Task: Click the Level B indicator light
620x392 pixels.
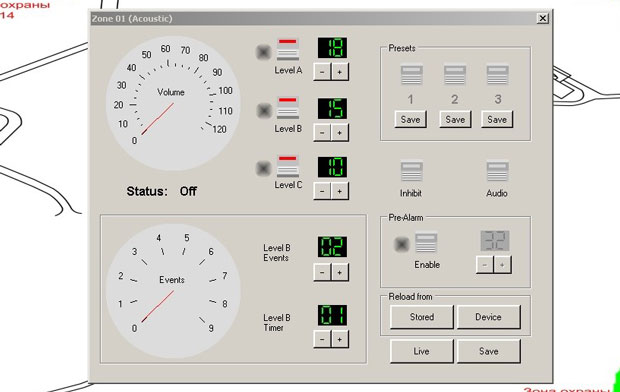Action: point(264,111)
